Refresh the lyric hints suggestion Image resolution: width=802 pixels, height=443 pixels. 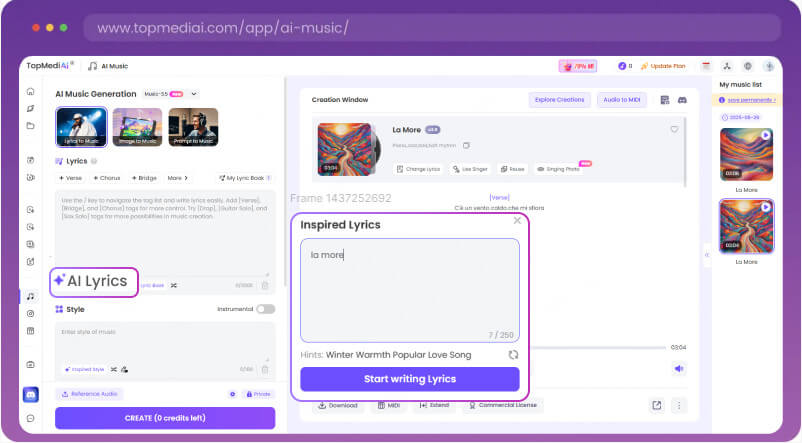point(513,354)
